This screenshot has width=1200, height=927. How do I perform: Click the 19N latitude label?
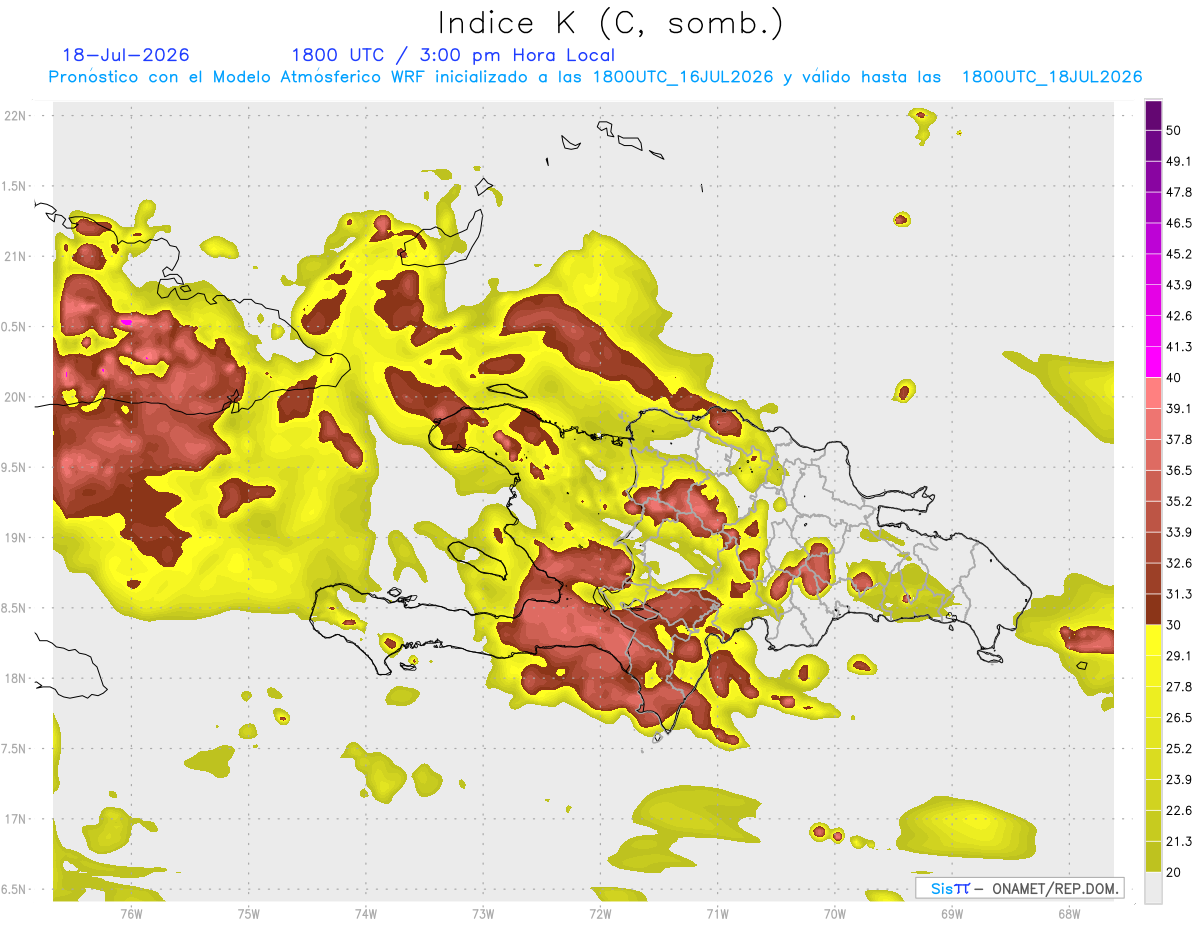coord(16,538)
